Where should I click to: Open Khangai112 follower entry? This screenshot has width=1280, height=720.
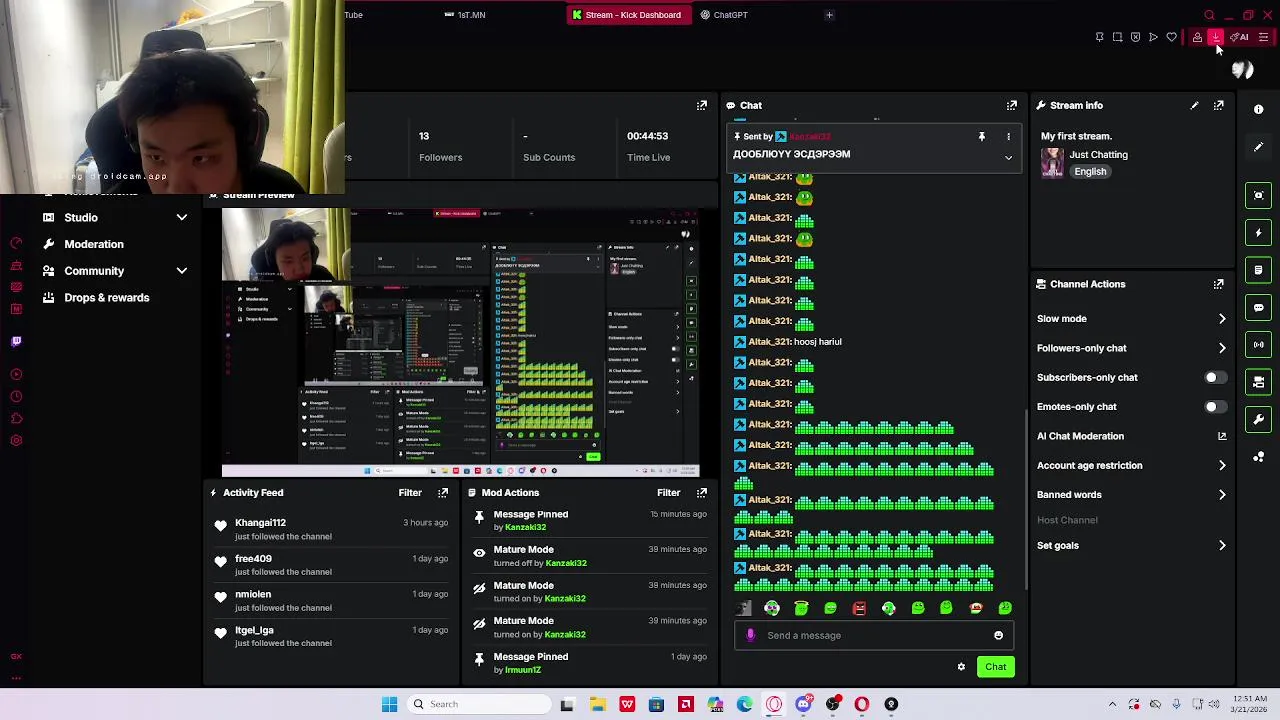(x=260, y=523)
